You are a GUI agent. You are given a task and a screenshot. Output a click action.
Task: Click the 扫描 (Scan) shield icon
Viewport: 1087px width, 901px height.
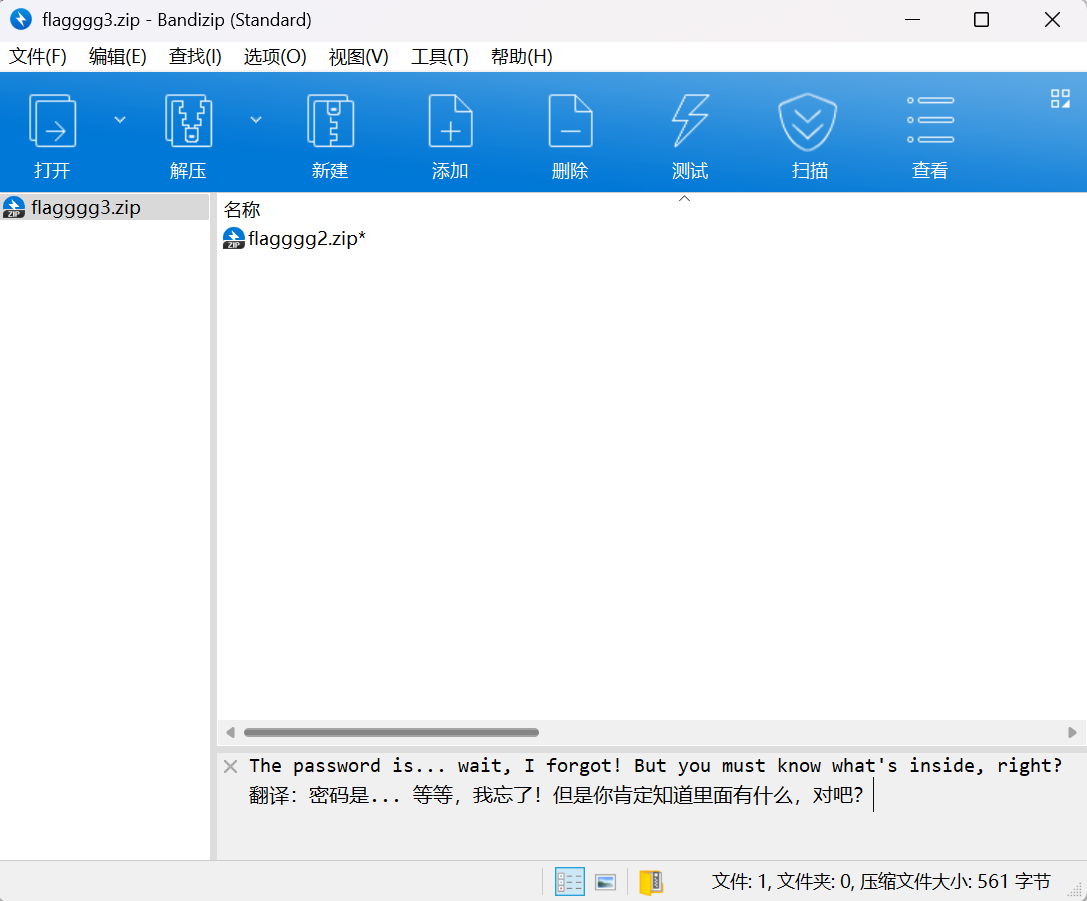[809, 122]
